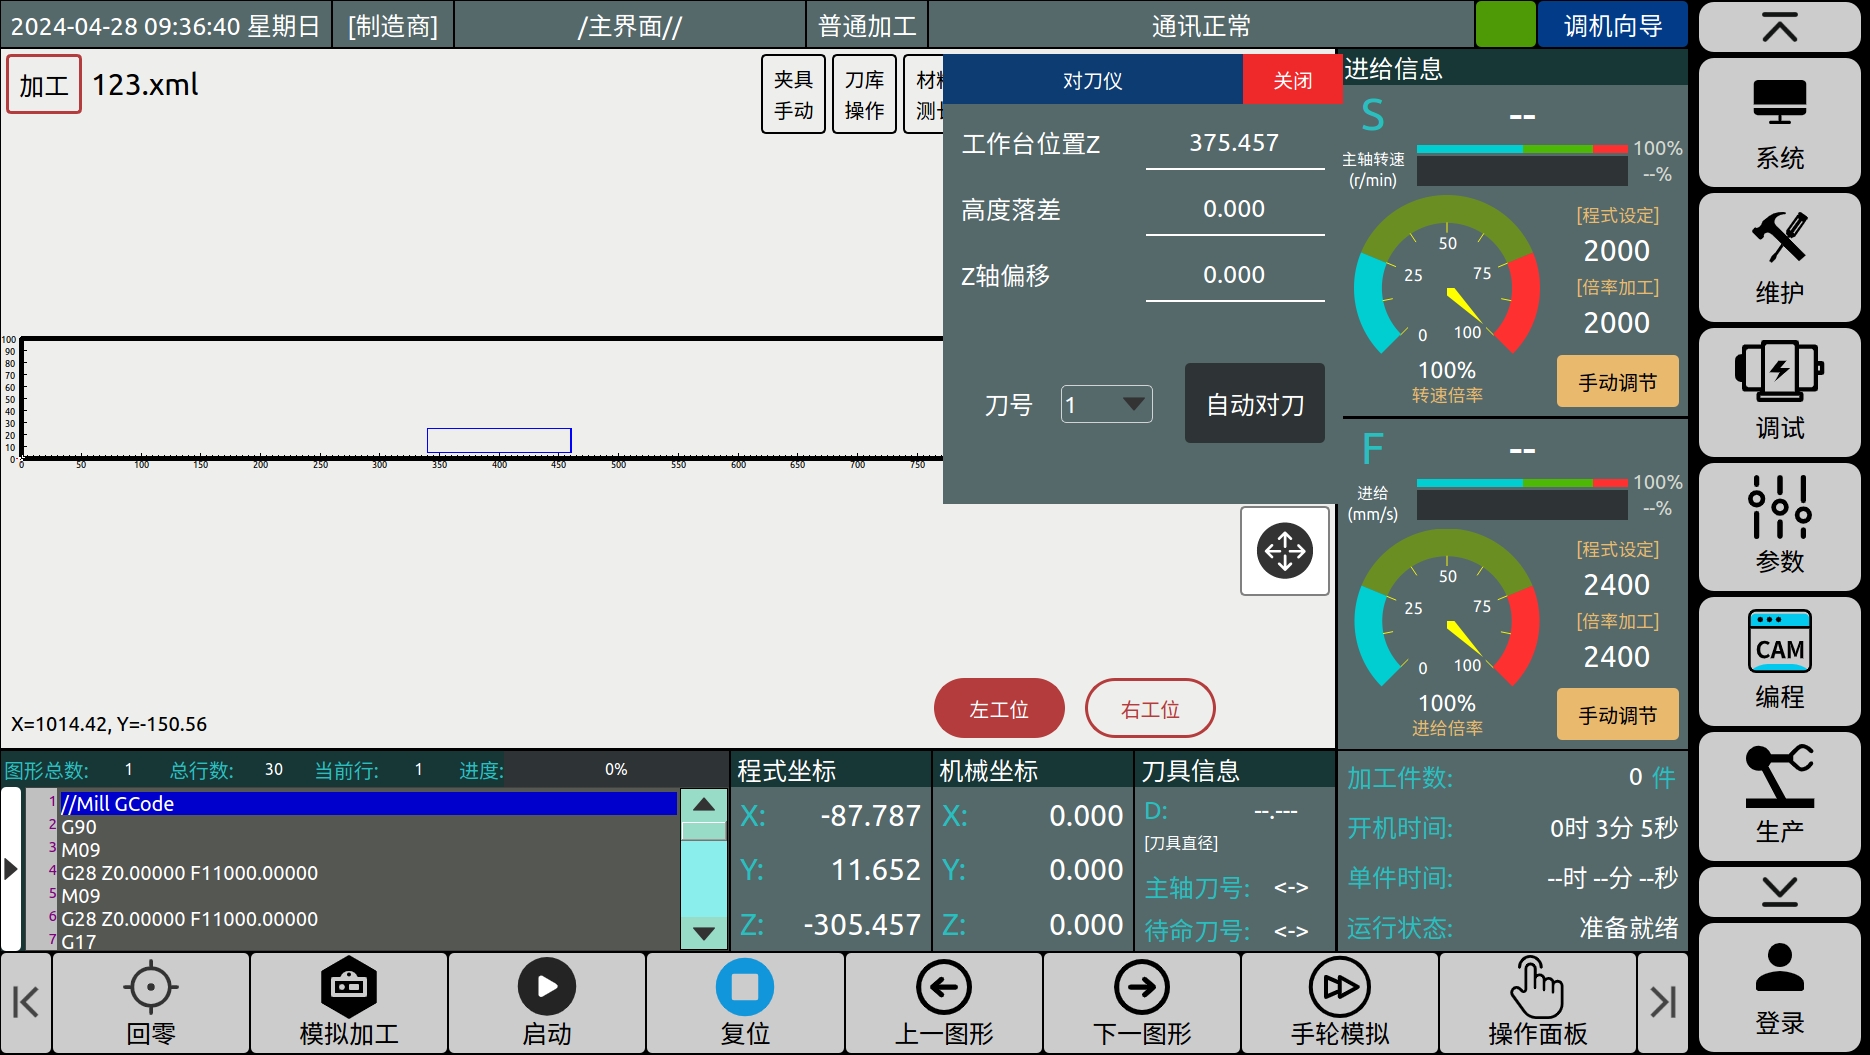Image resolution: width=1870 pixels, height=1055 pixels.
Task: Click the pan/move view arrows icon
Action: pos(1285,551)
